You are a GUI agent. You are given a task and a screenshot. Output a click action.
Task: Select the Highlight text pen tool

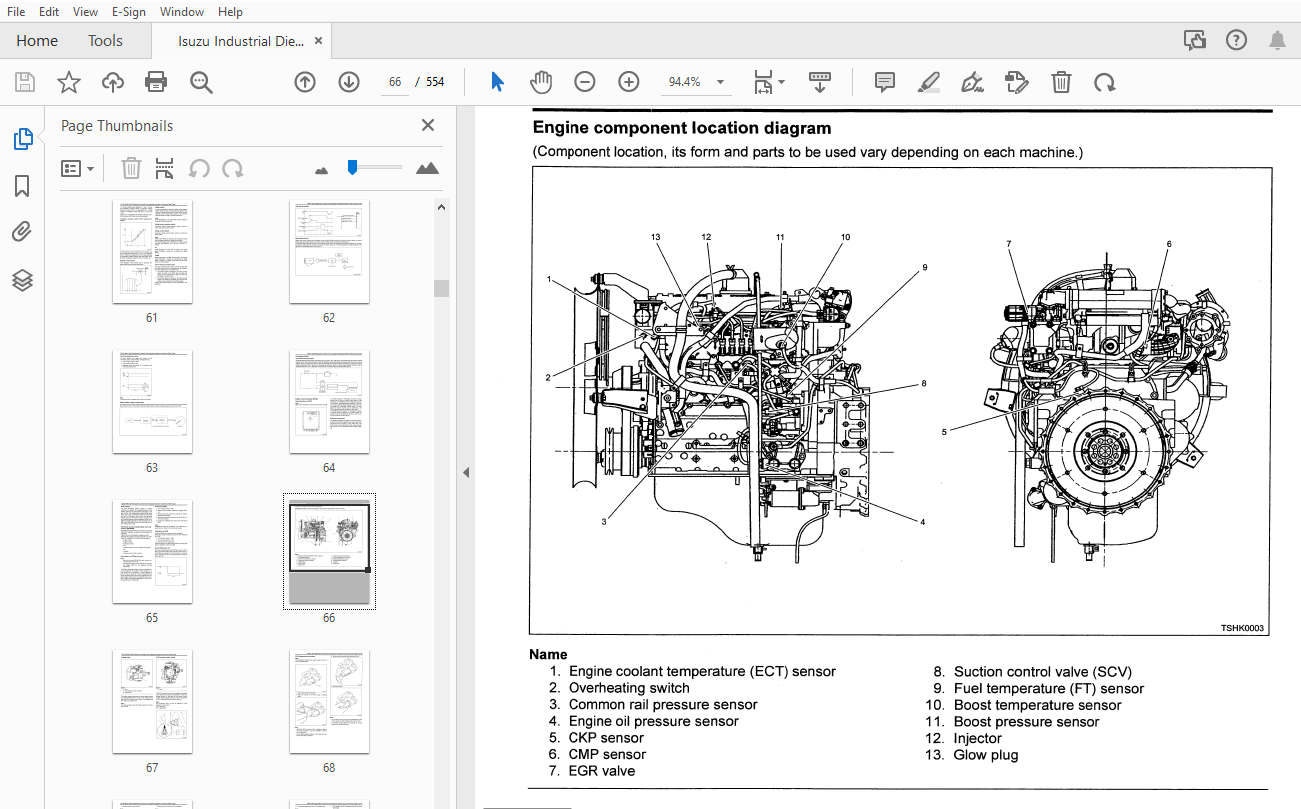tap(928, 82)
